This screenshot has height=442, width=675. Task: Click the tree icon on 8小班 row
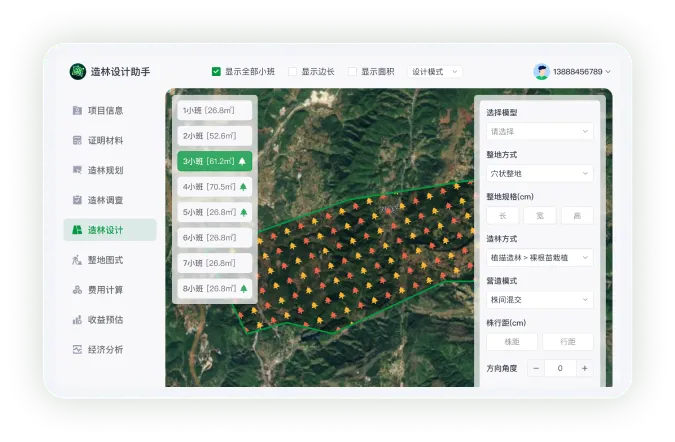tap(244, 288)
